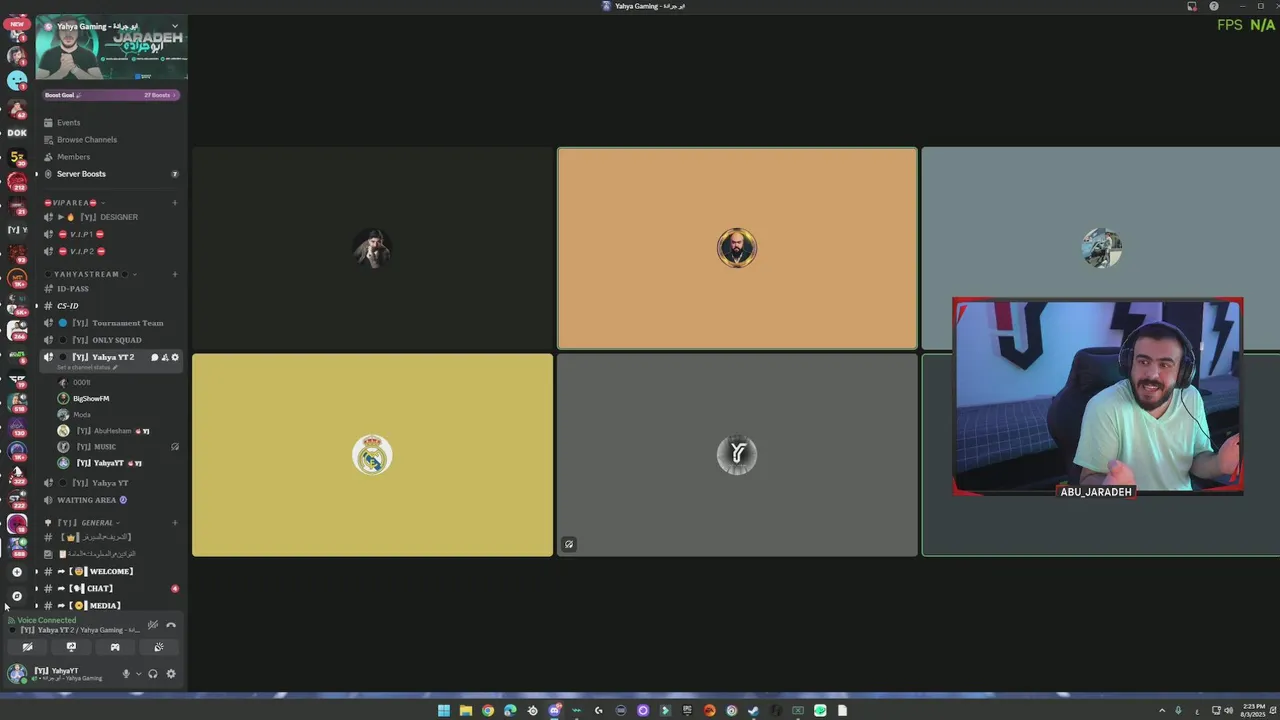Screen dimensions: 1280x720
Task: Click deafened icon on gray tile
Action: [569, 544]
